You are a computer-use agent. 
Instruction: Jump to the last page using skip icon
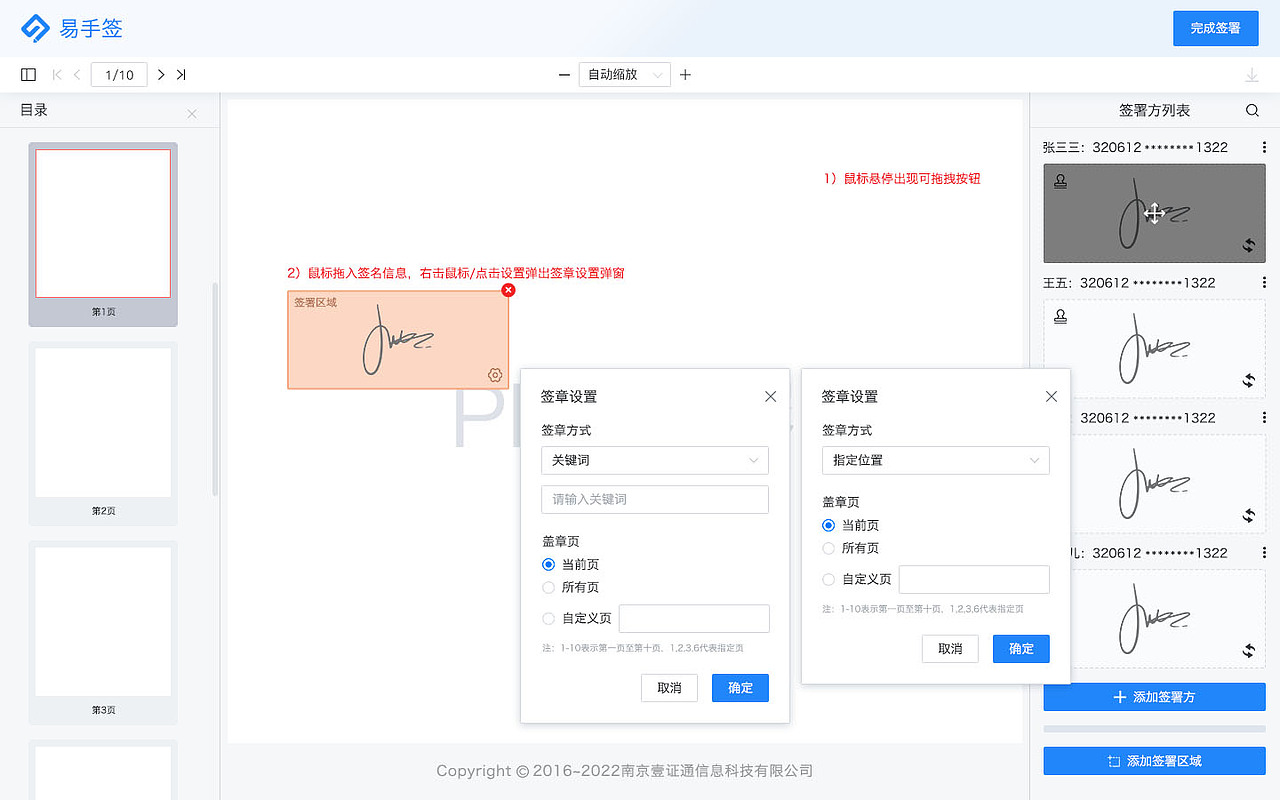pyautogui.click(x=181, y=74)
